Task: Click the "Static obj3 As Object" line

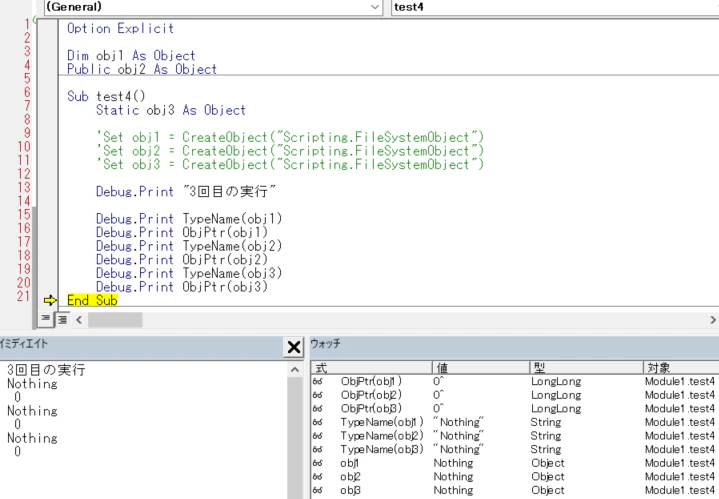Action: tap(171, 110)
